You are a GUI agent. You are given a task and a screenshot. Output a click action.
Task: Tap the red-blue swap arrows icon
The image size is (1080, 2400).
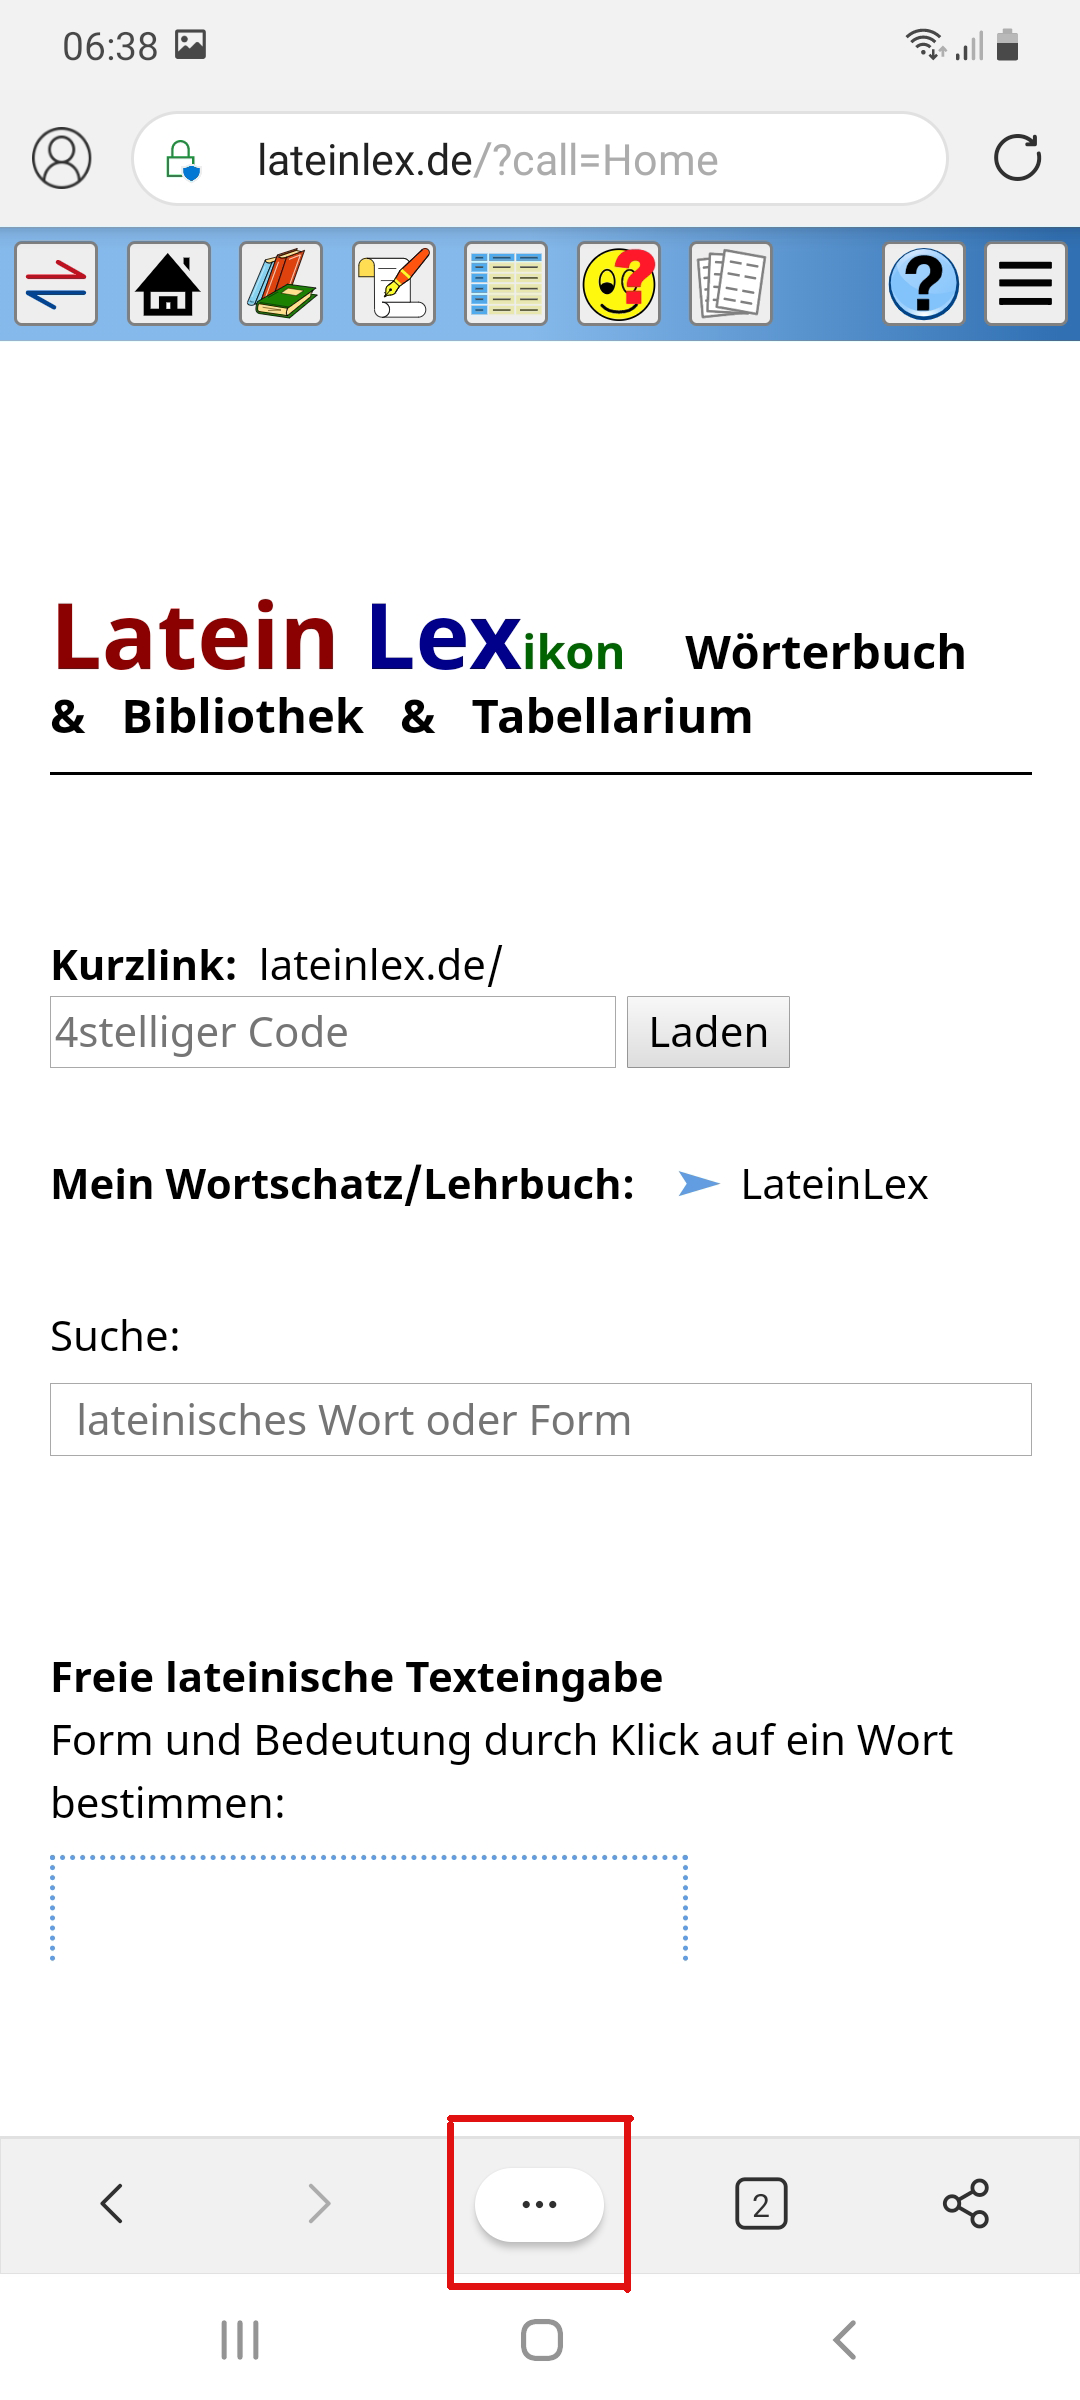point(56,284)
